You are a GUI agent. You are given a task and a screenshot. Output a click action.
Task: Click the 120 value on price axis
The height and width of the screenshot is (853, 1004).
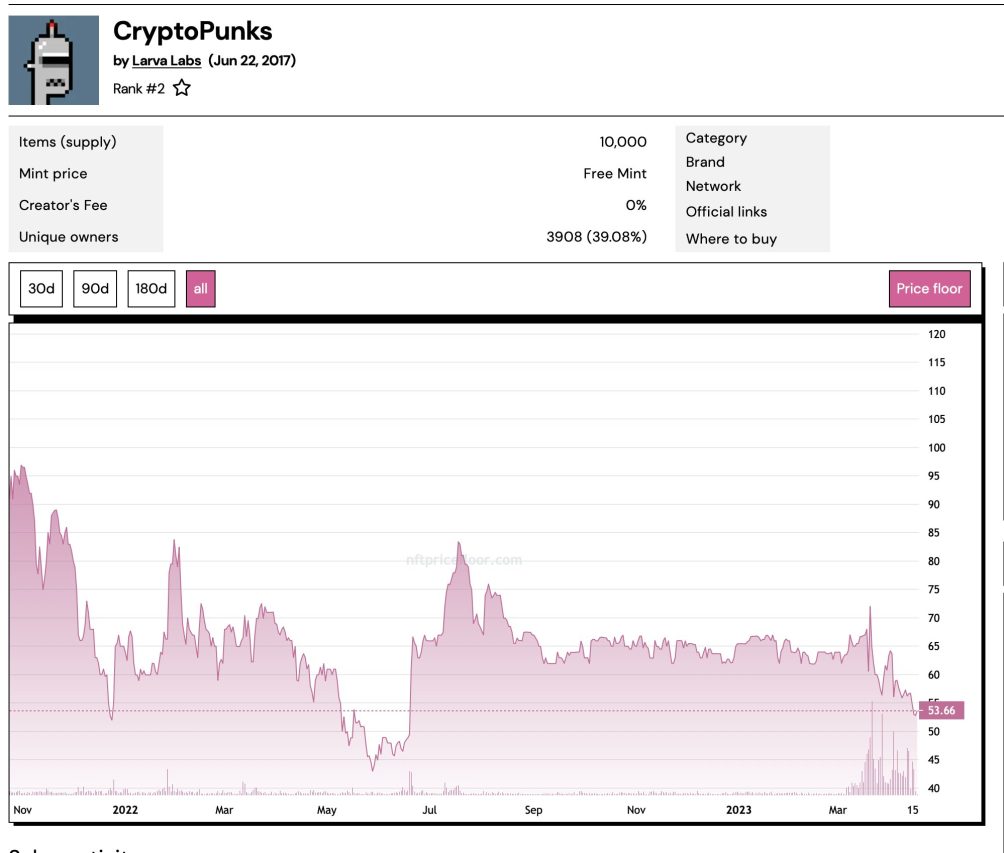point(937,334)
